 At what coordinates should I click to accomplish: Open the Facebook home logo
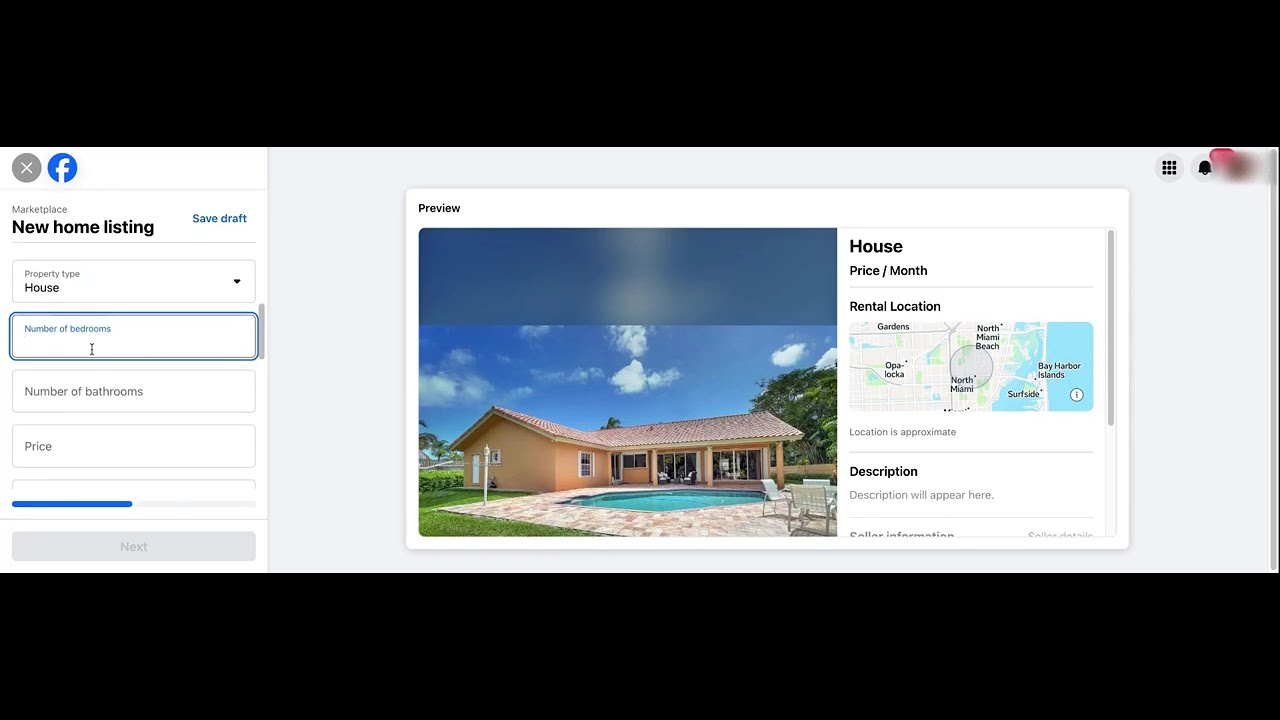tap(62, 168)
